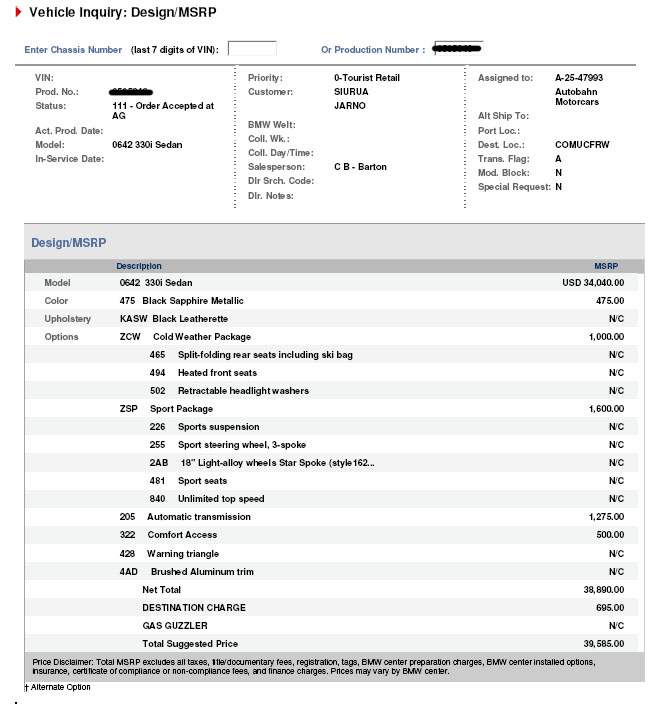Click the '18" Light-alloy wheels Star Spoke' row
The width and height of the screenshot is (653, 716).
click(332, 463)
